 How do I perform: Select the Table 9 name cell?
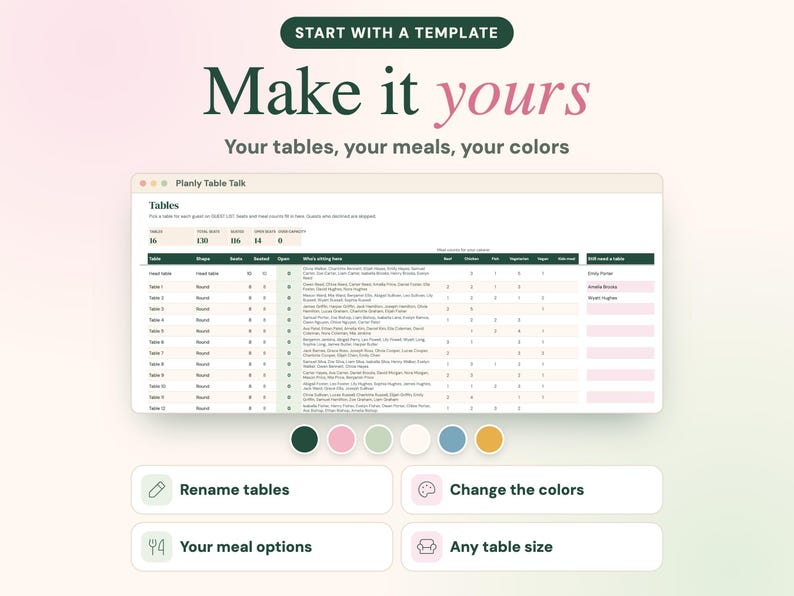[x=156, y=375]
